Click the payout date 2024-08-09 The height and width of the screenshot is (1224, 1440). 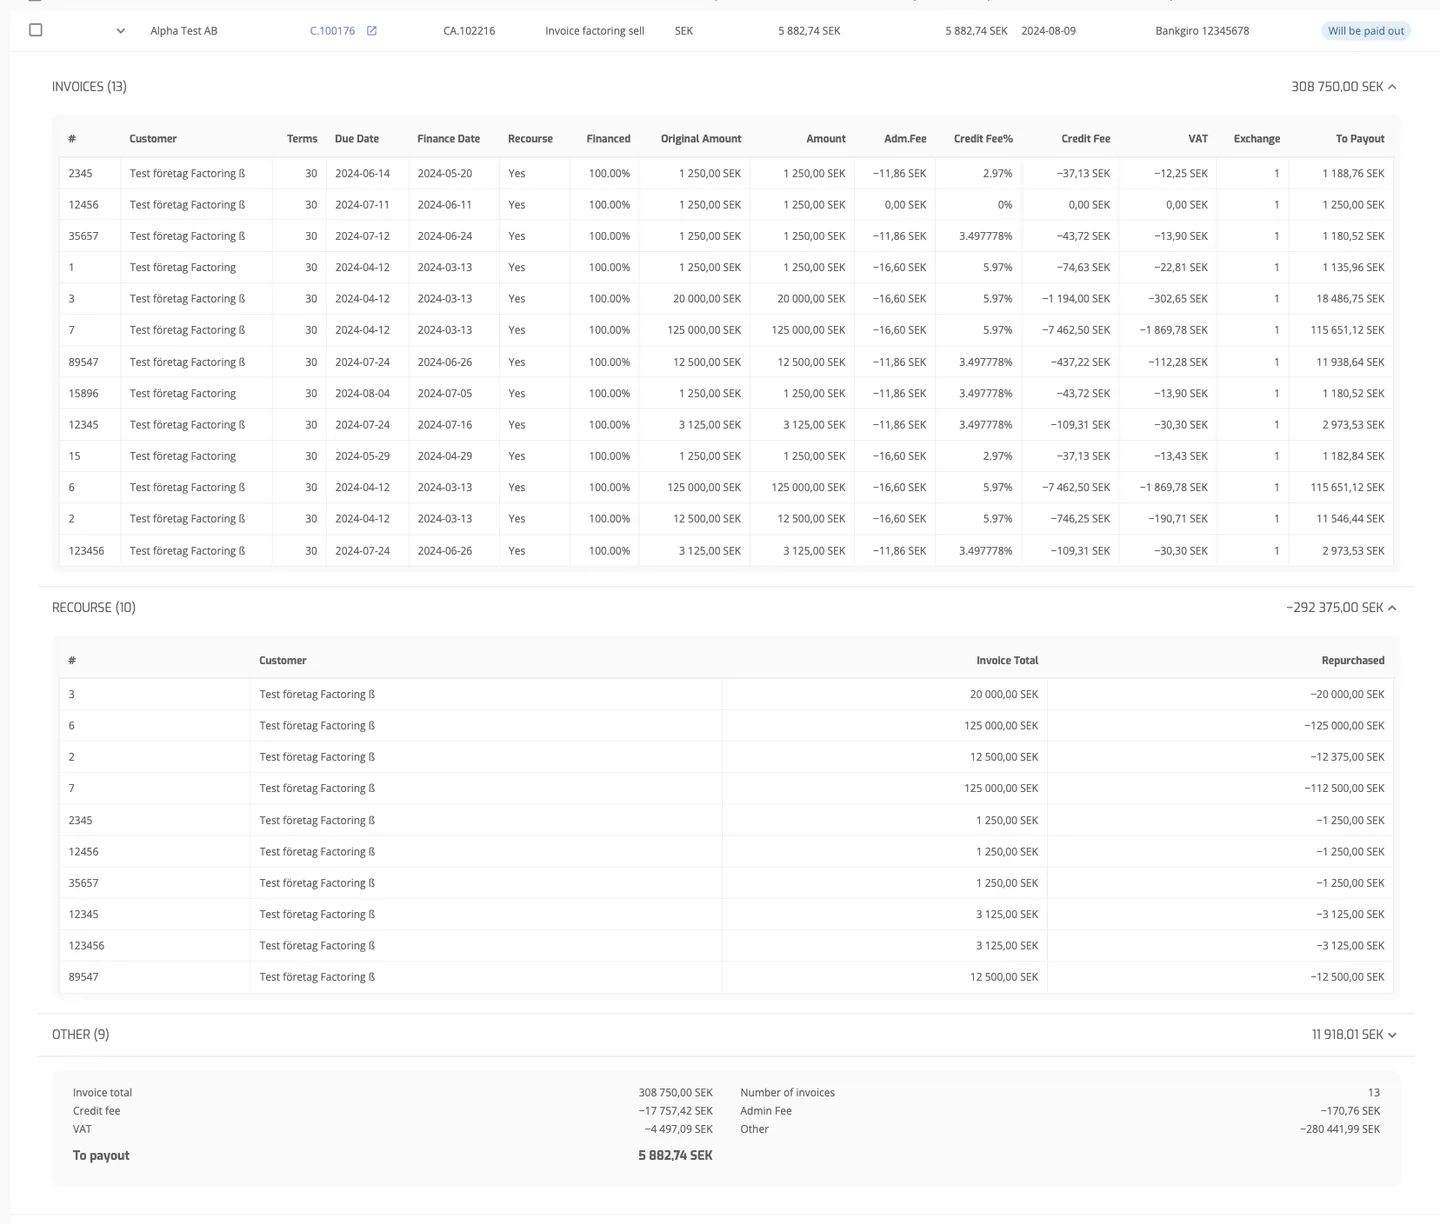click(x=1049, y=31)
